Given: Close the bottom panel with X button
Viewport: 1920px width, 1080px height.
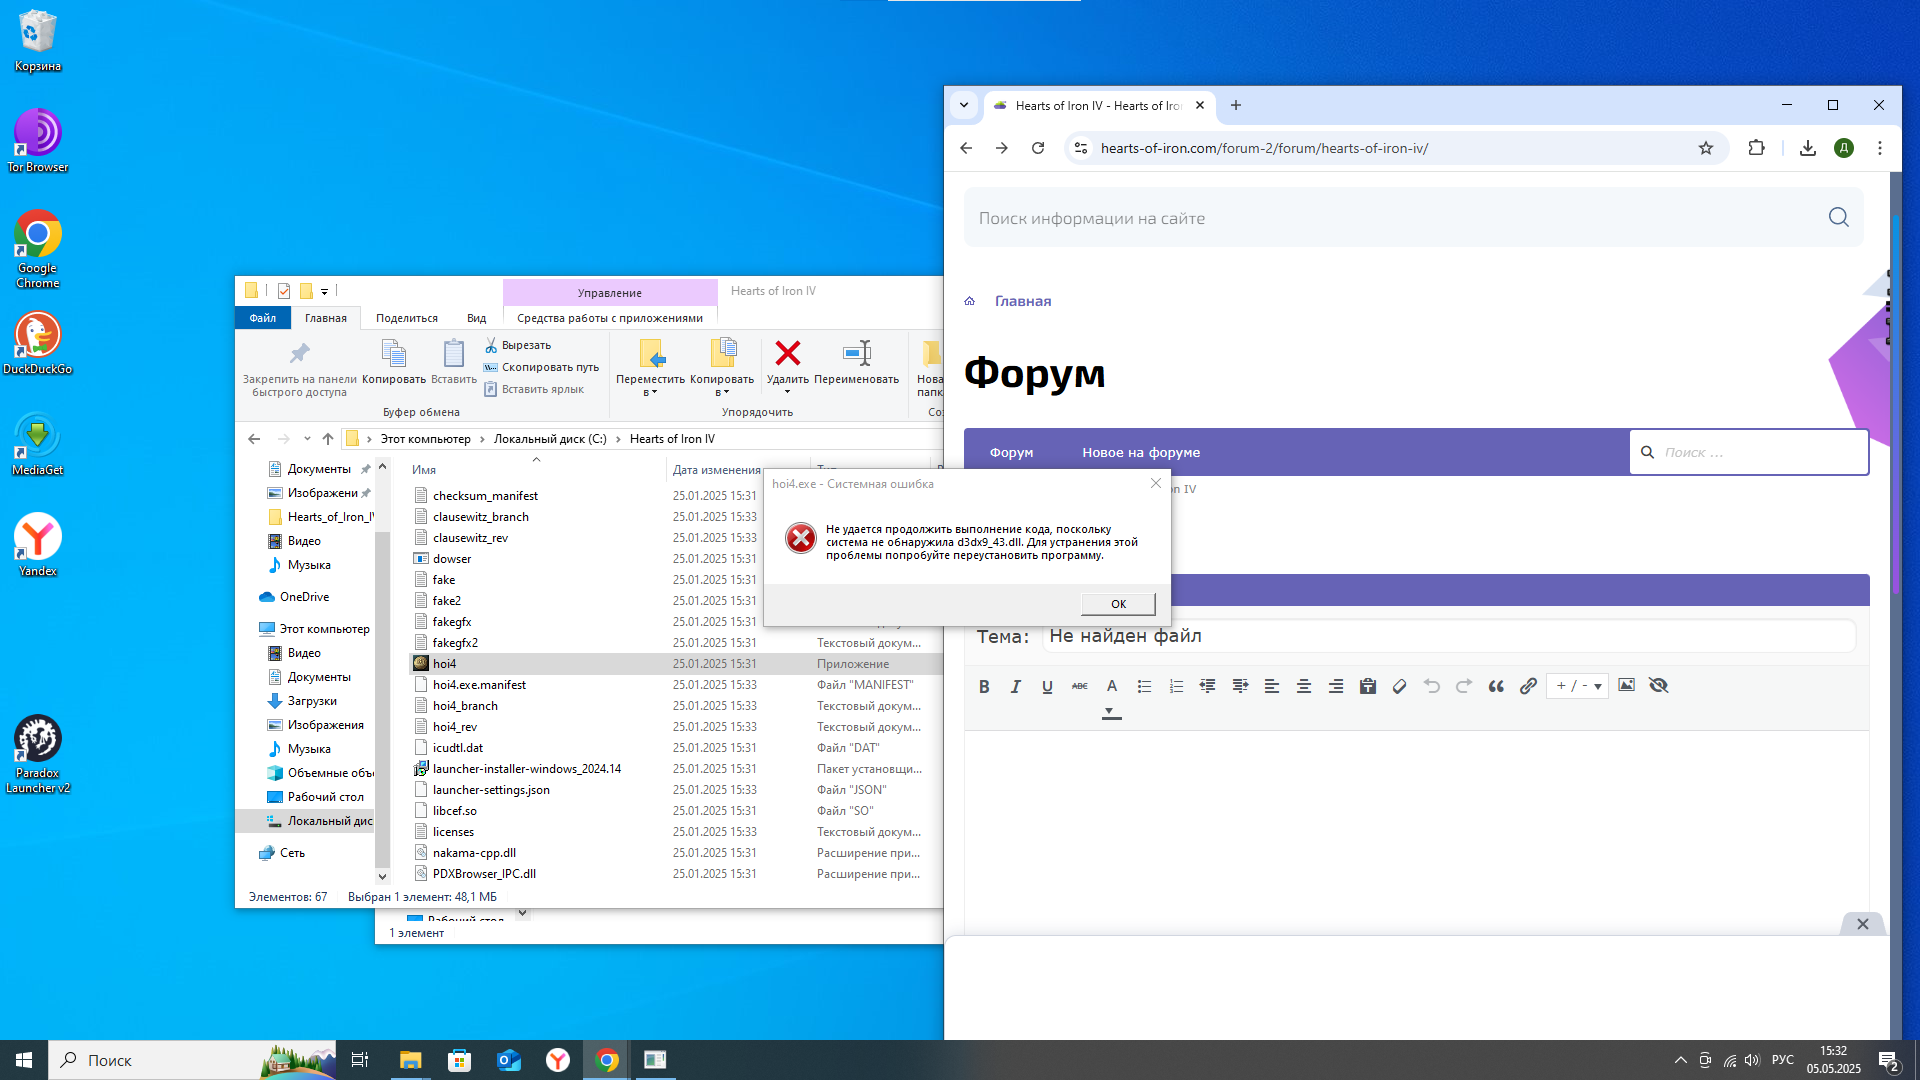Looking at the screenshot, I should pos(1862,924).
